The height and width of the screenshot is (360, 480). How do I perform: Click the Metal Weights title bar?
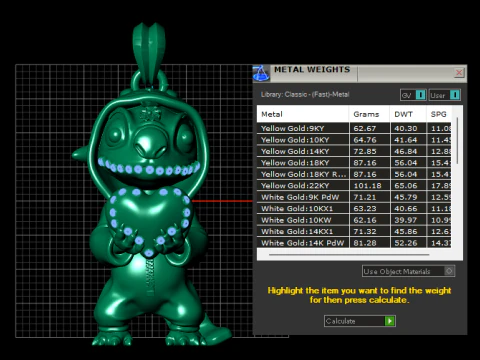click(360, 73)
